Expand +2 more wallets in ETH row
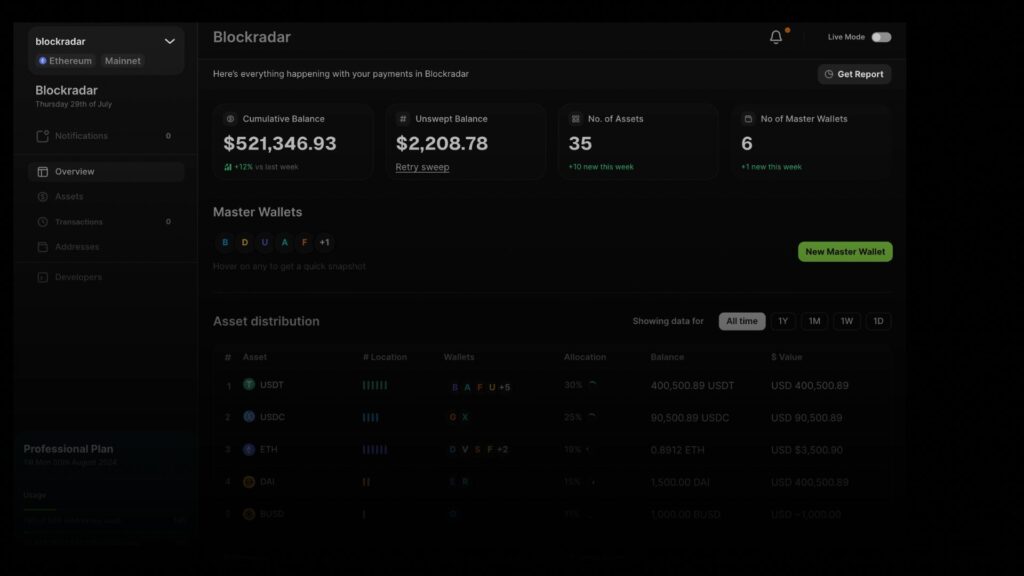This screenshot has height=576, width=1024. click(502, 449)
